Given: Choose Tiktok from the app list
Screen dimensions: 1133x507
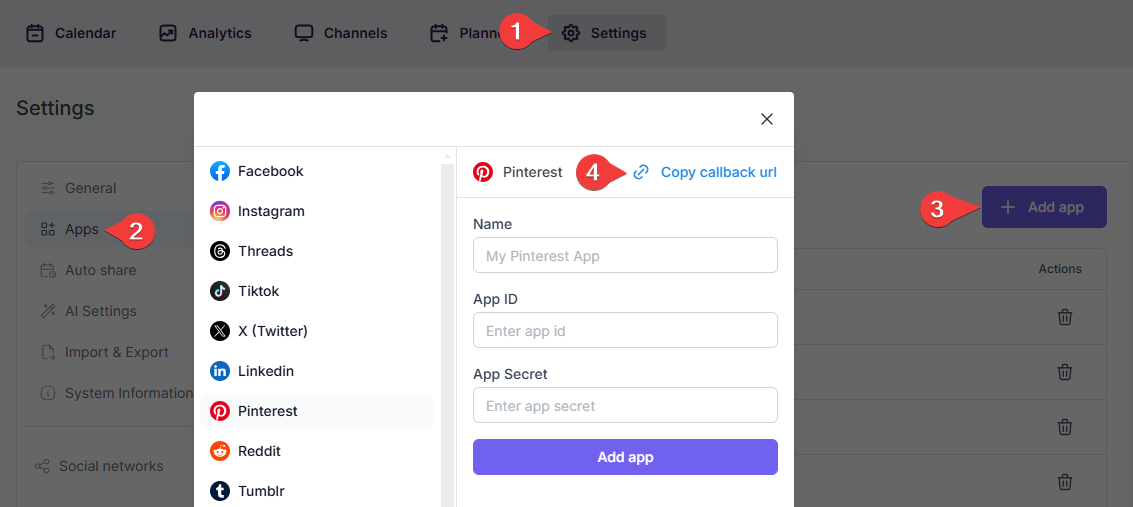Looking at the screenshot, I should coord(316,291).
